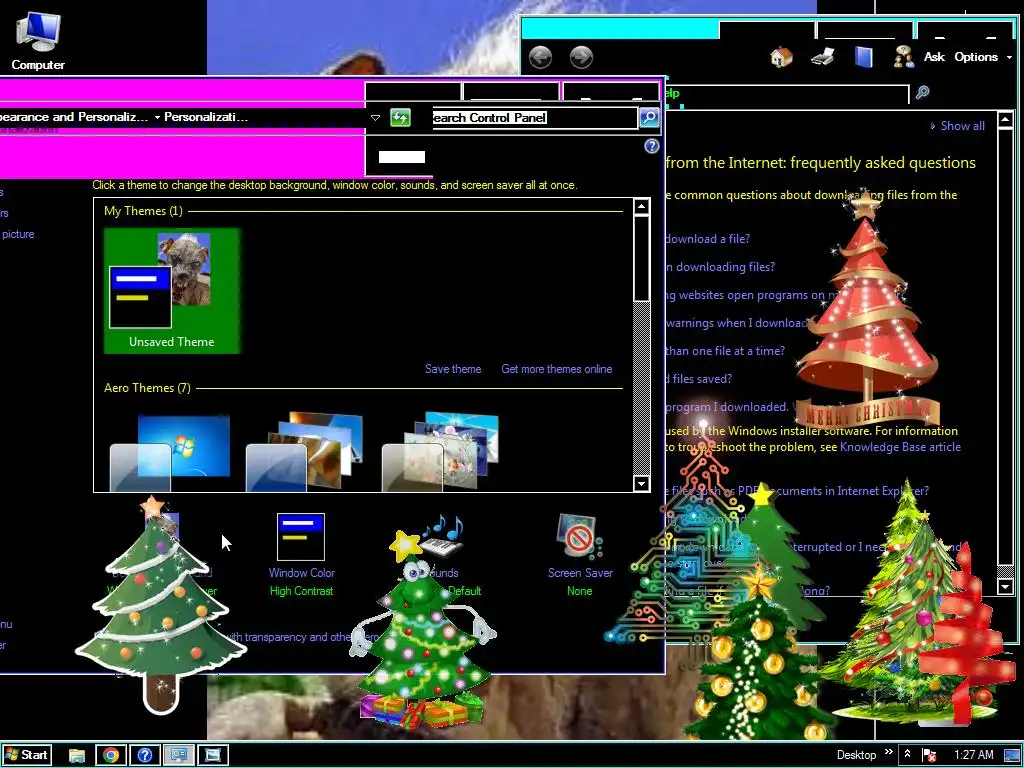The height and width of the screenshot is (768, 1024).
Task: Open address bar history dropdown arrow
Action: 376,118
